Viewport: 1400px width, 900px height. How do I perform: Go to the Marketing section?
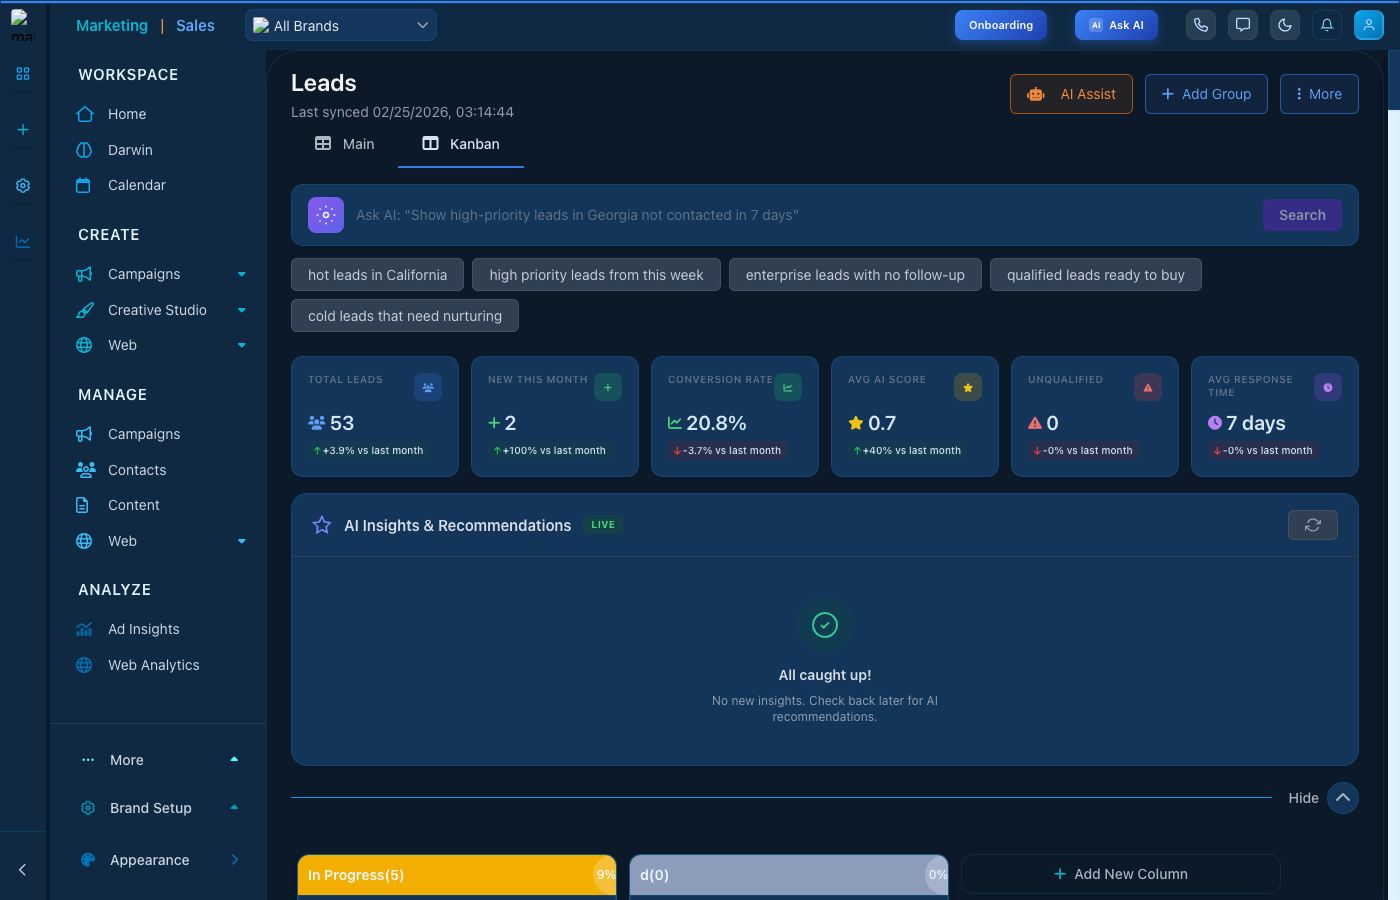[x=112, y=26]
